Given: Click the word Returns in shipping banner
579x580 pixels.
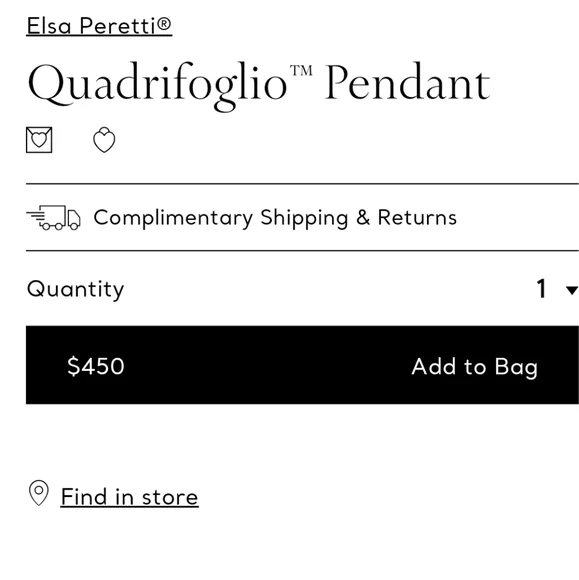Looking at the screenshot, I should [417, 217].
